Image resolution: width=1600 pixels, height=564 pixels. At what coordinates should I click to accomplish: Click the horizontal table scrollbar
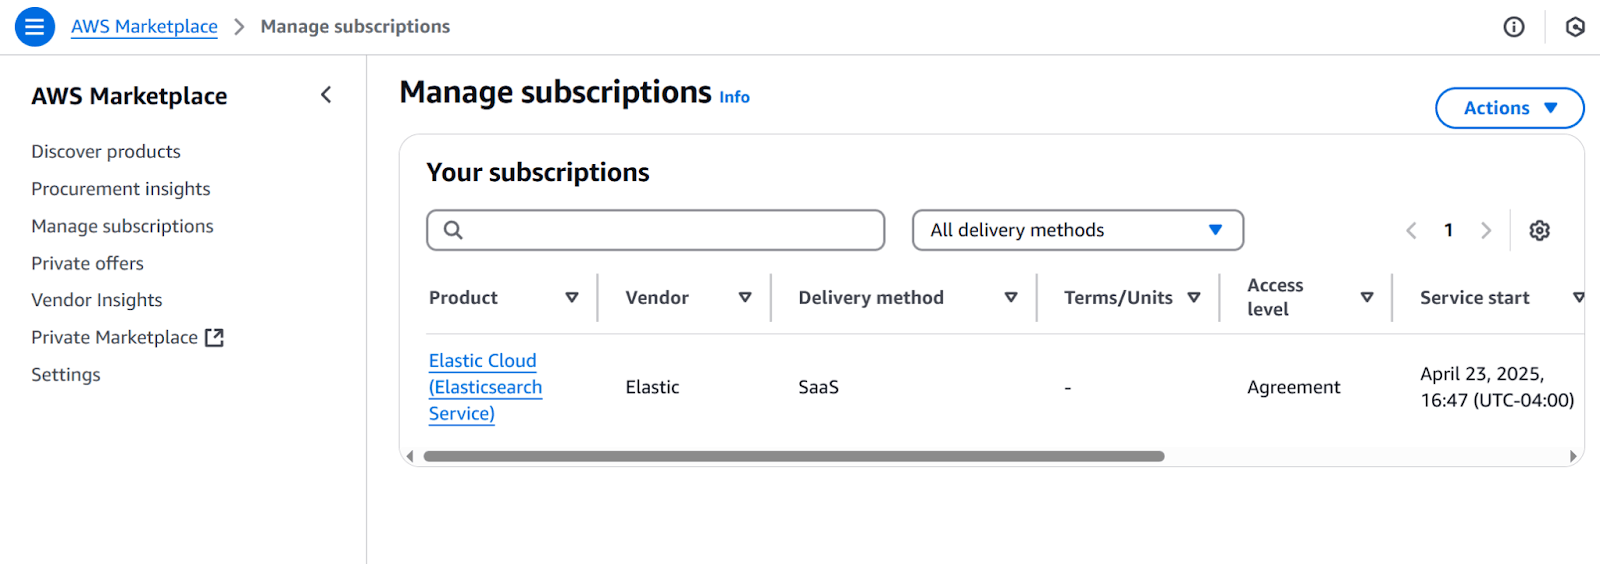click(x=793, y=456)
